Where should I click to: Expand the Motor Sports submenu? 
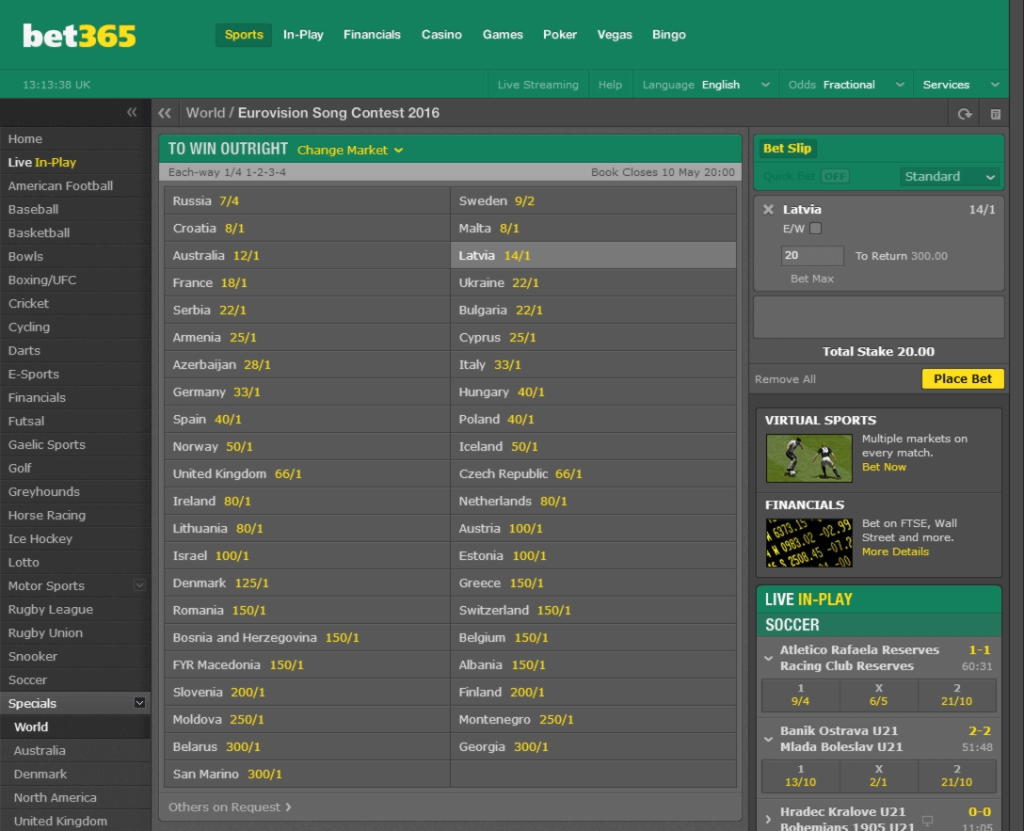click(x=139, y=585)
